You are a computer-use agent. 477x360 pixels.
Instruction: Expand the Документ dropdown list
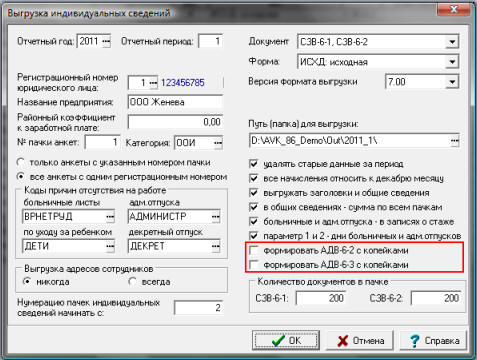[x=452, y=42]
